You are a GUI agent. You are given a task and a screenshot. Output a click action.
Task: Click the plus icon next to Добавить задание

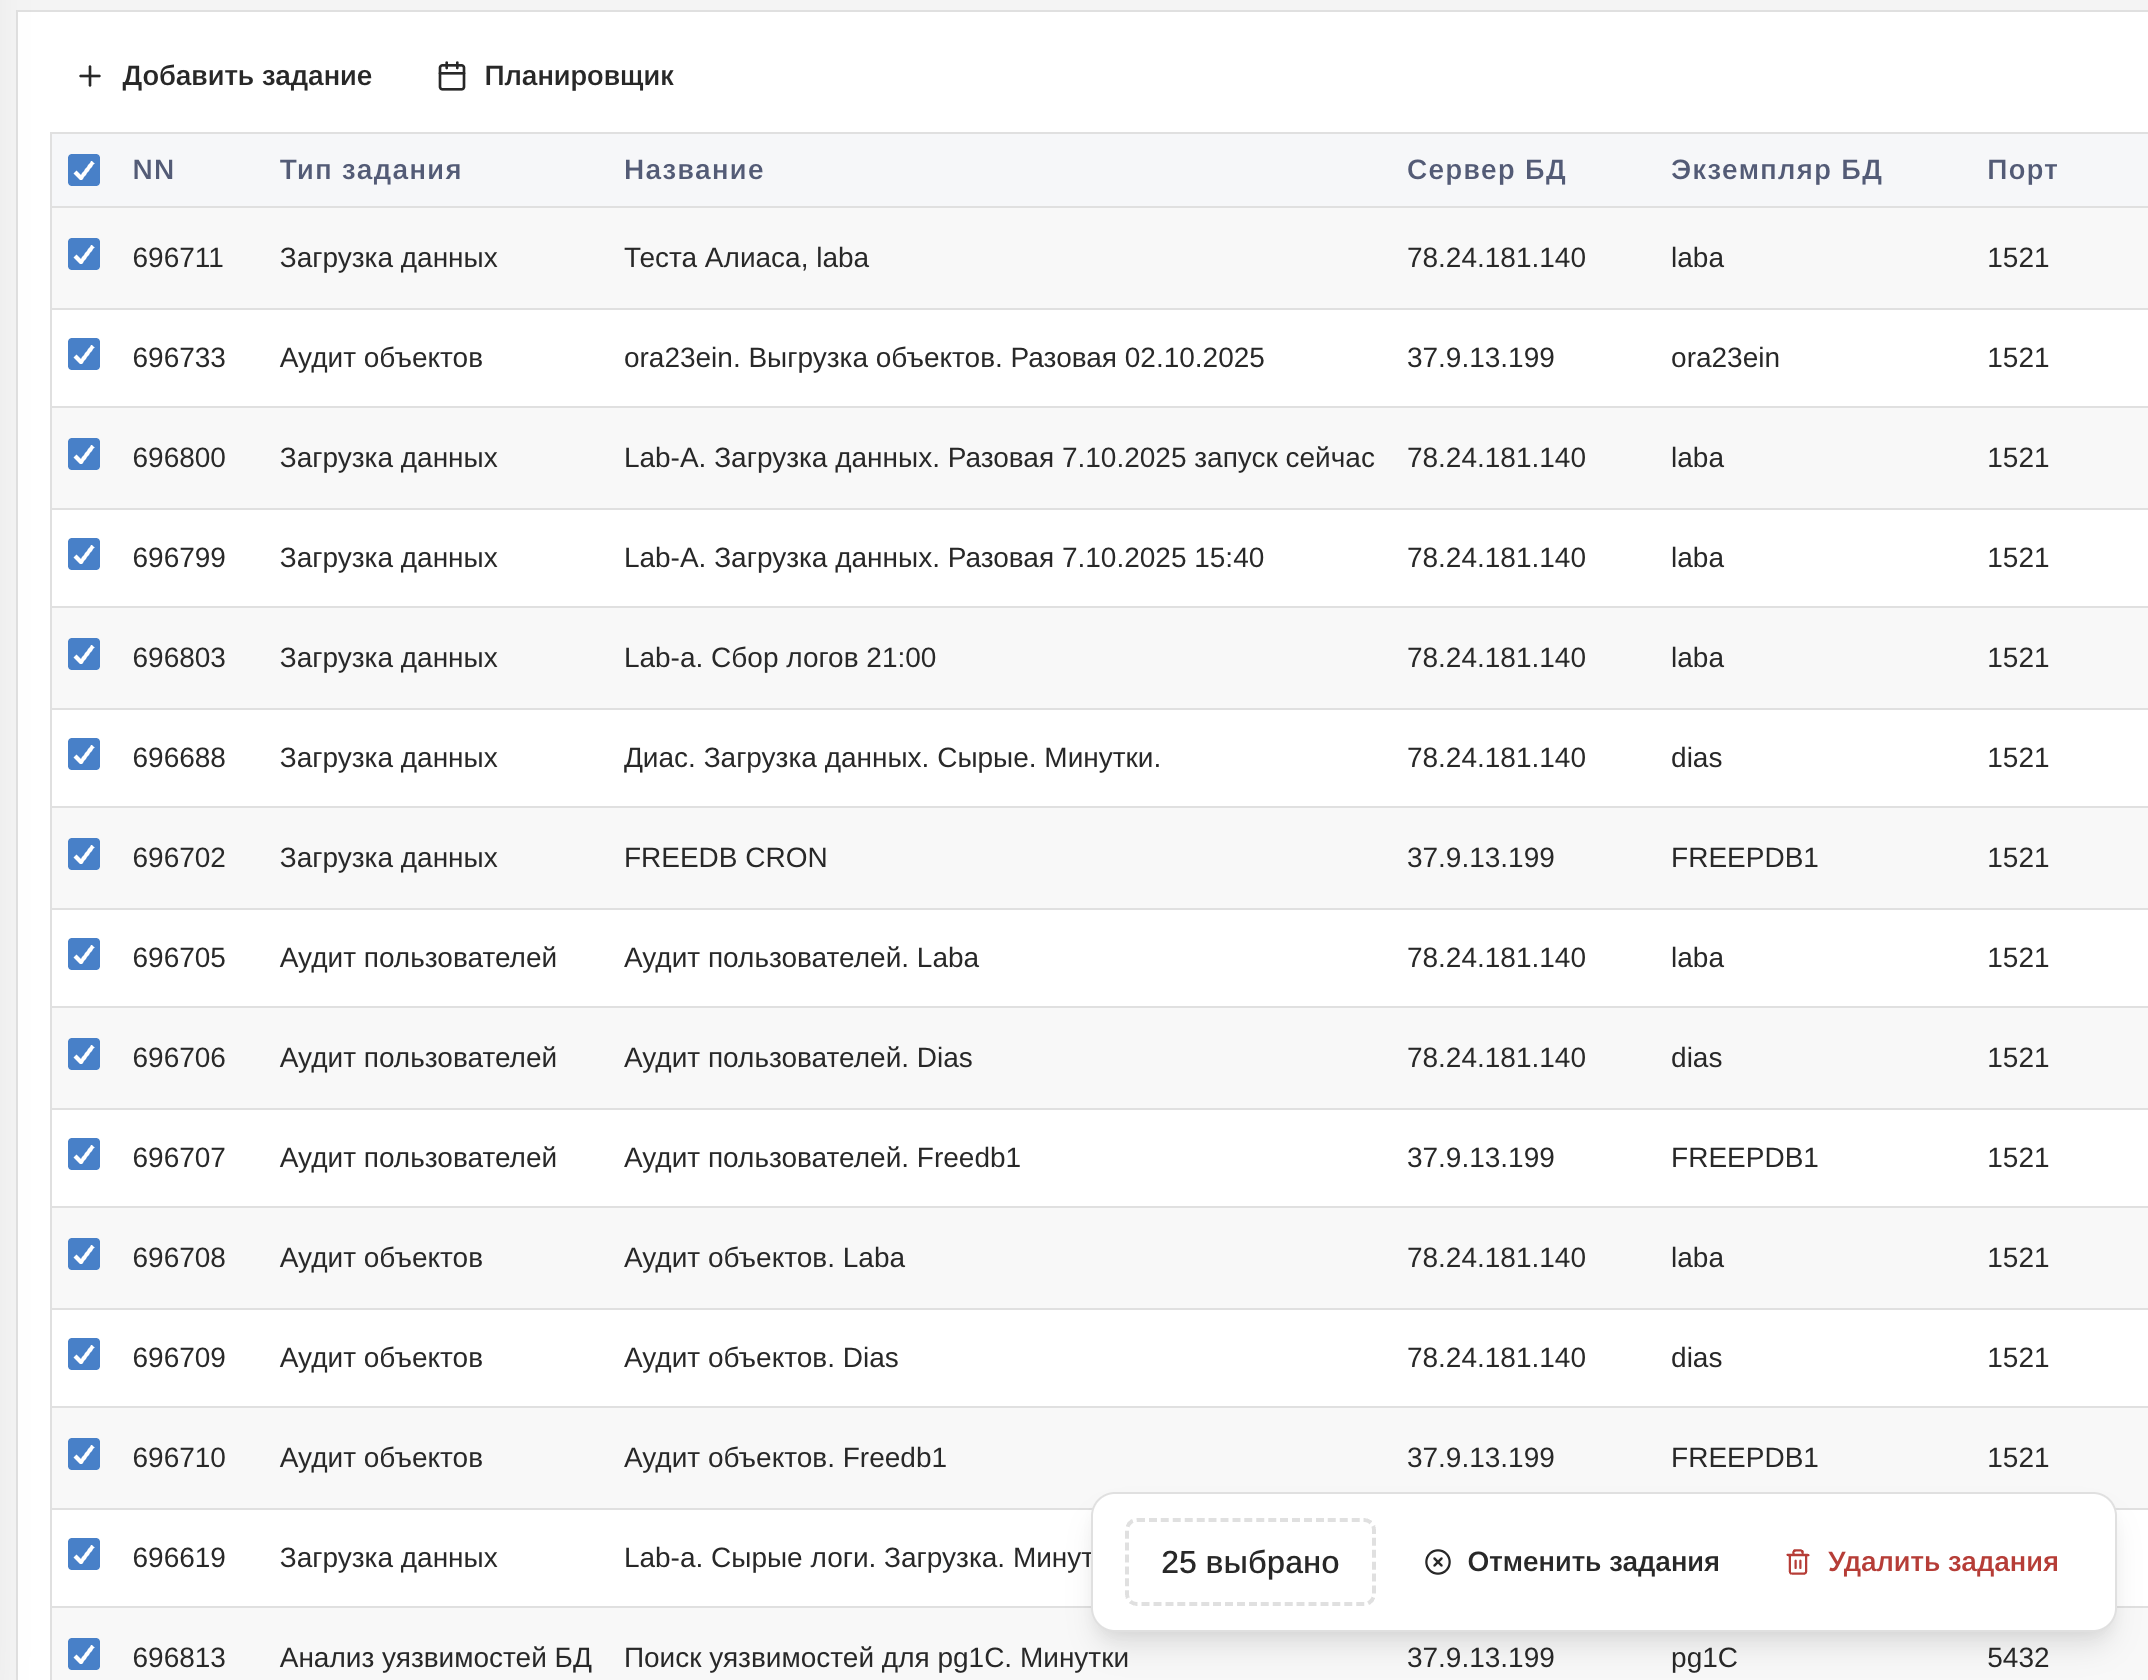(89, 76)
